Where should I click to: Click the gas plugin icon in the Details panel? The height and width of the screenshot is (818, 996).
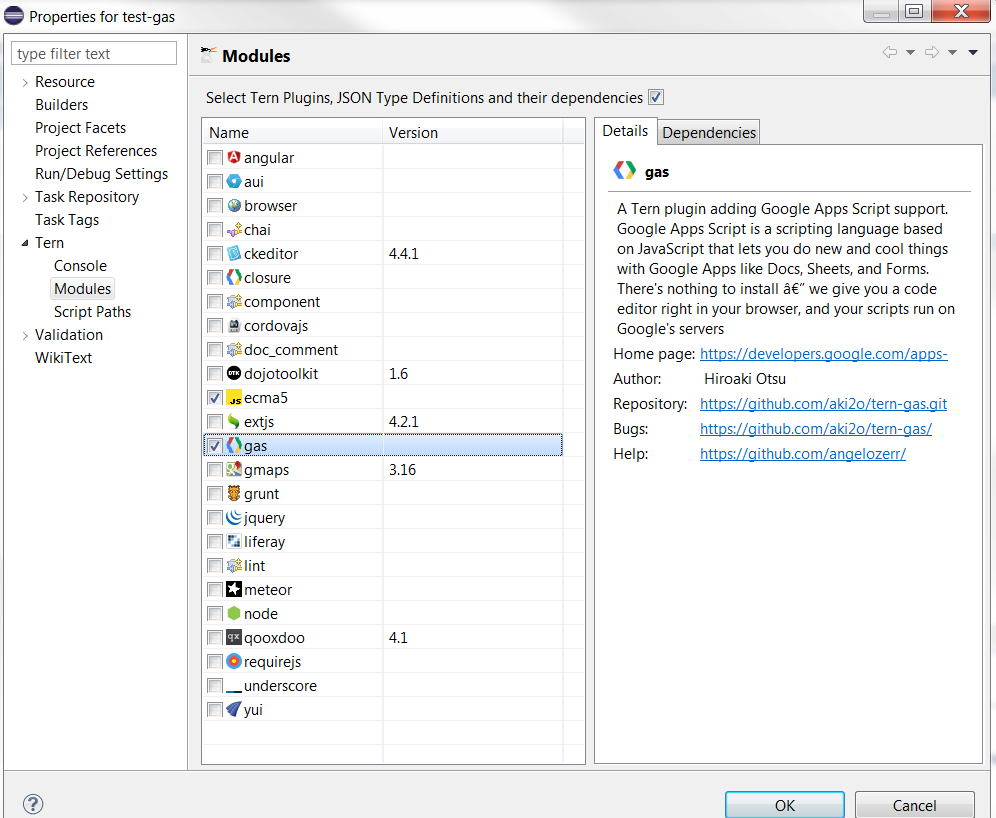(624, 170)
